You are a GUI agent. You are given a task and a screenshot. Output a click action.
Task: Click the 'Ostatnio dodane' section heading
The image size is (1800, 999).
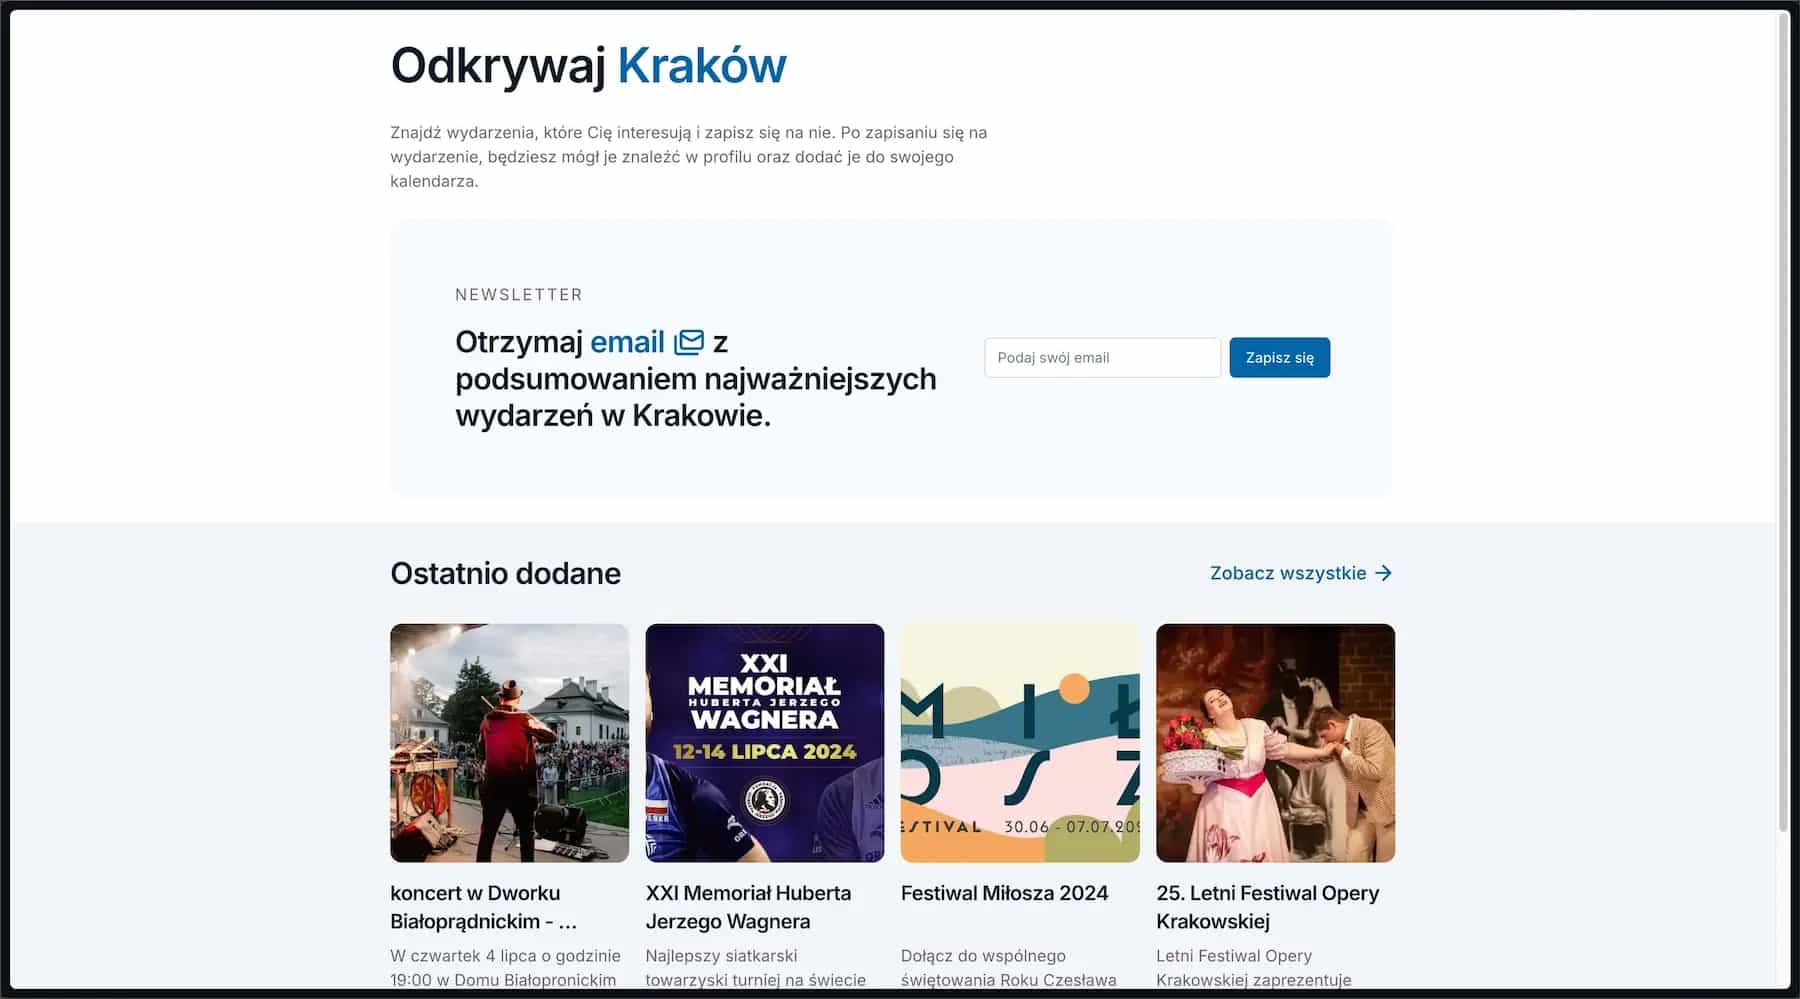(x=505, y=573)
